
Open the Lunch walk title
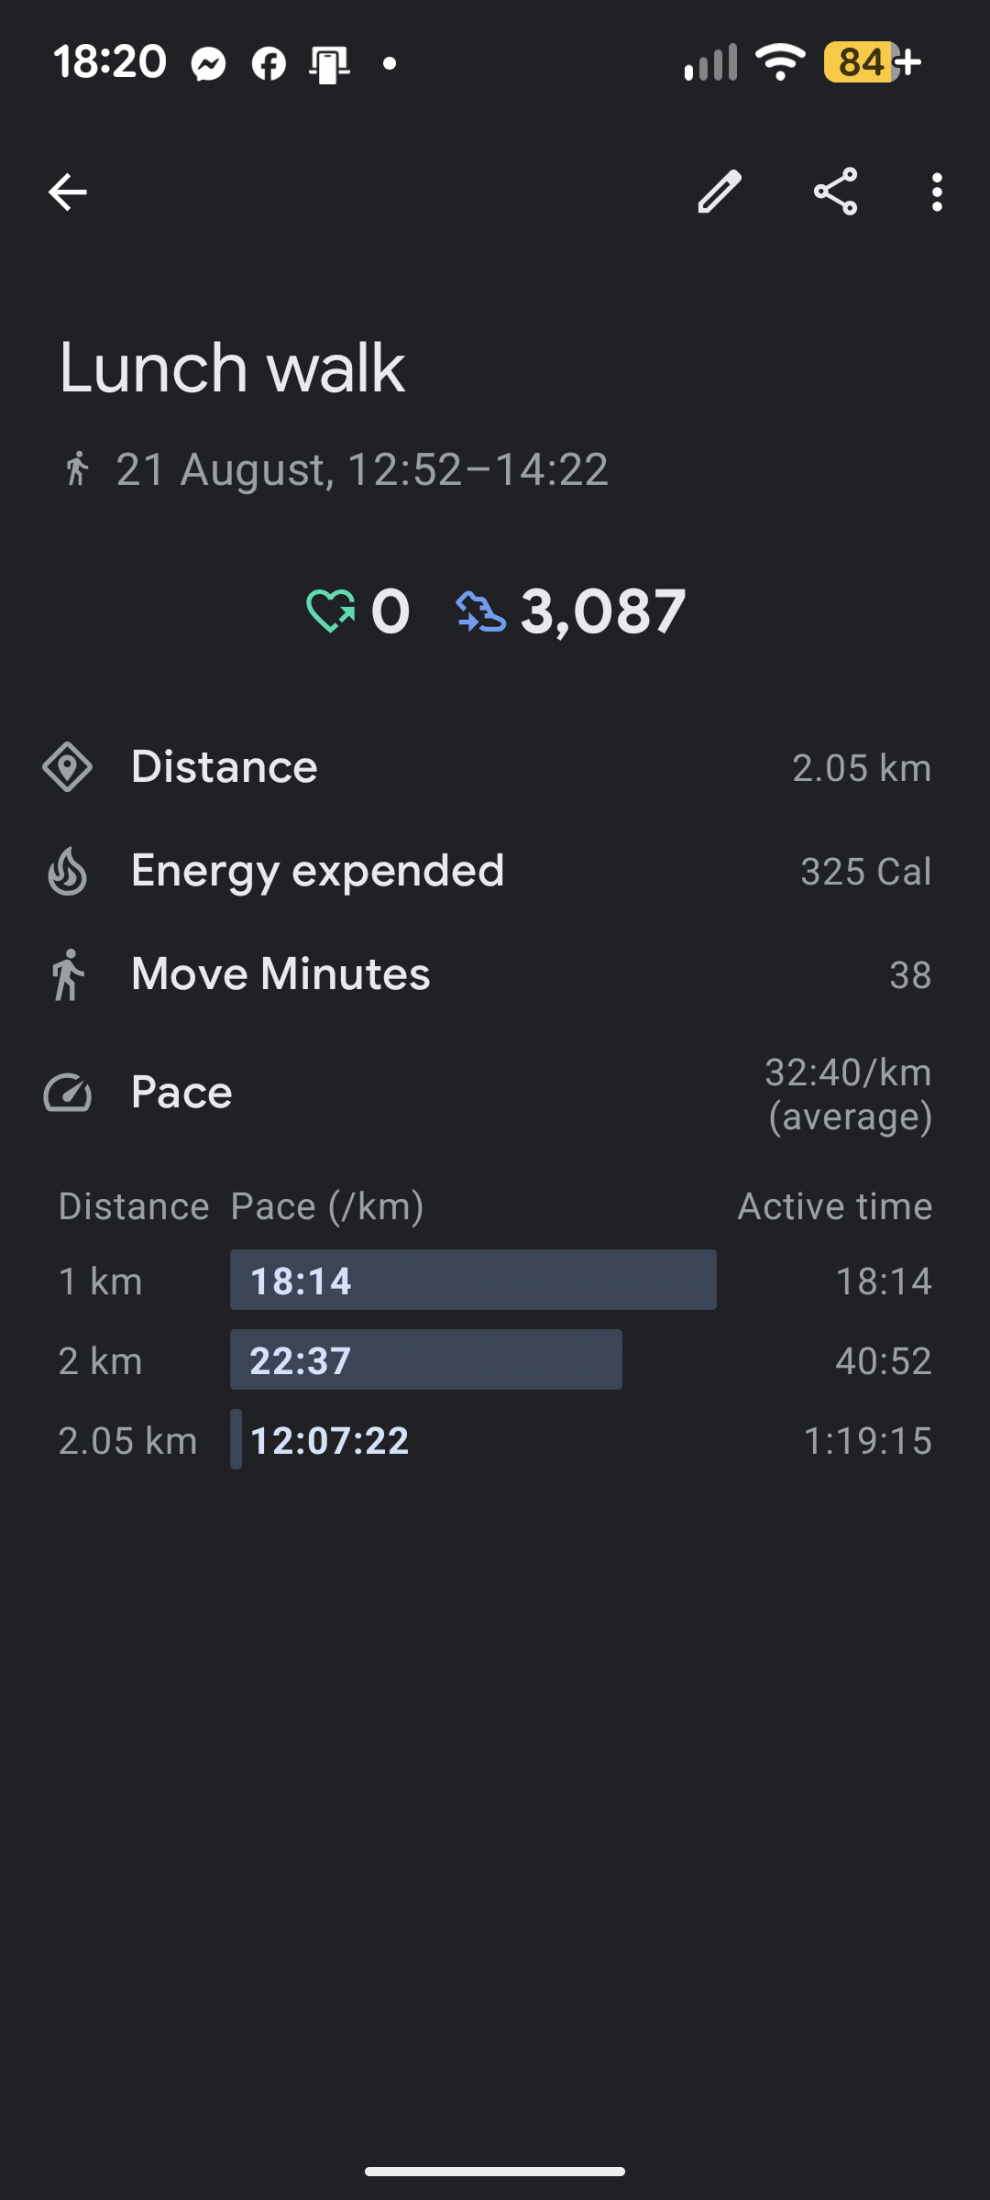pyautogui.click(x=232, y=368)
